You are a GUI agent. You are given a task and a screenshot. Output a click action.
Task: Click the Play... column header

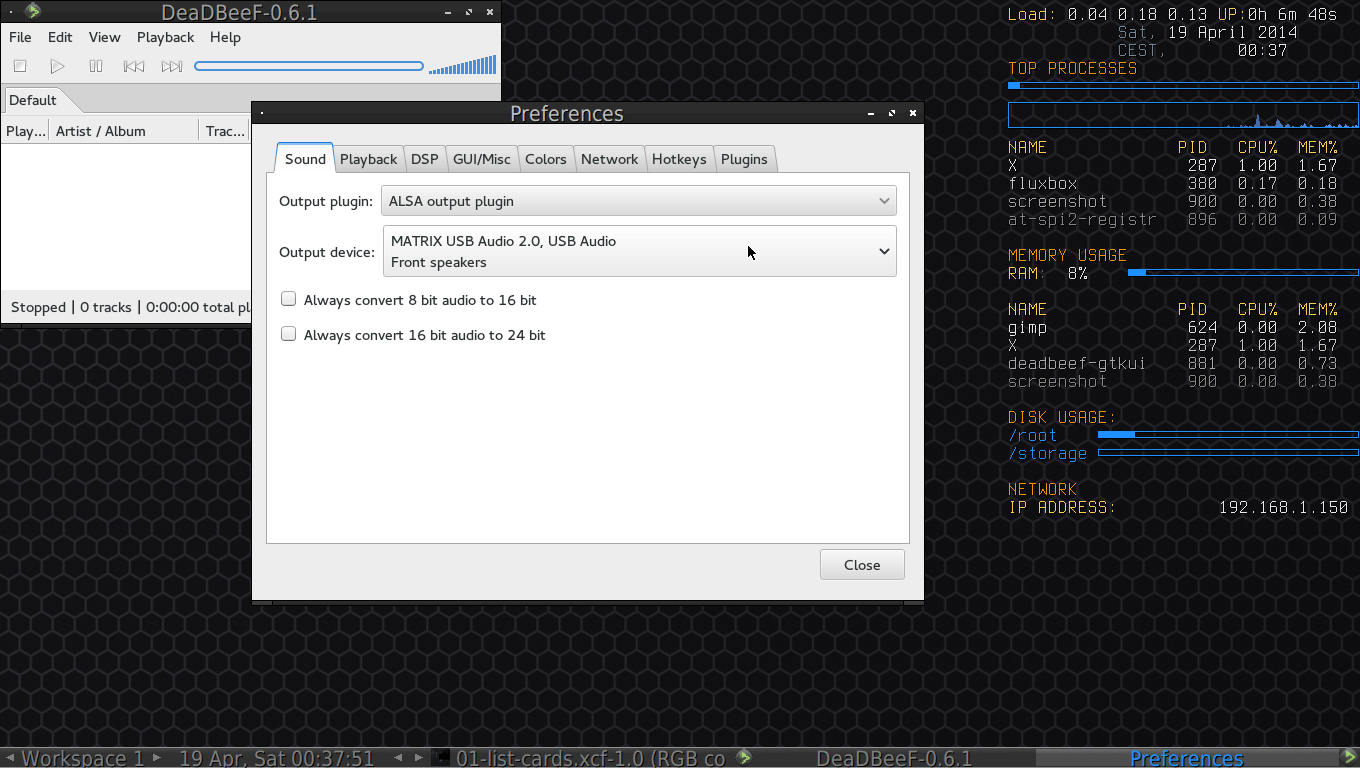(25, 131)
